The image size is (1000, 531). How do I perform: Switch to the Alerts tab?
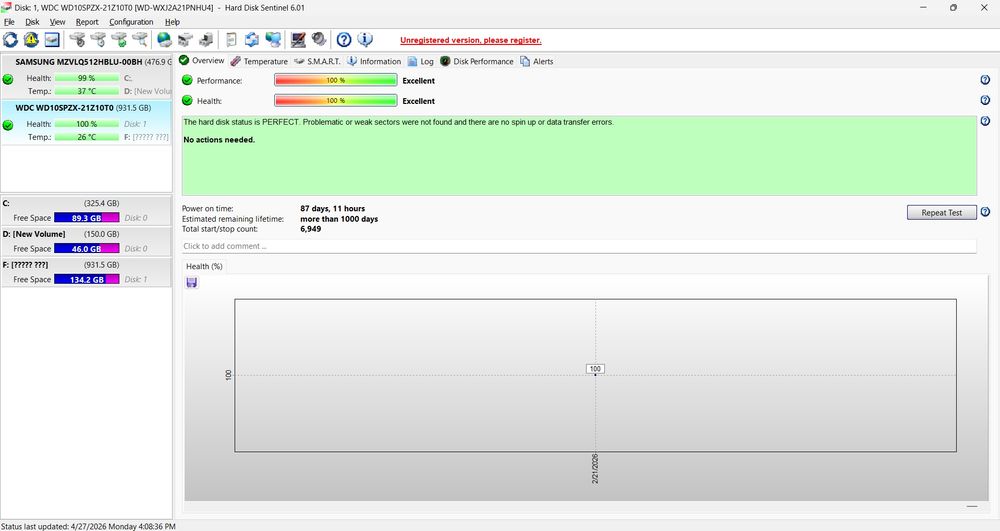pyautogui.click(x=536, y=61)
